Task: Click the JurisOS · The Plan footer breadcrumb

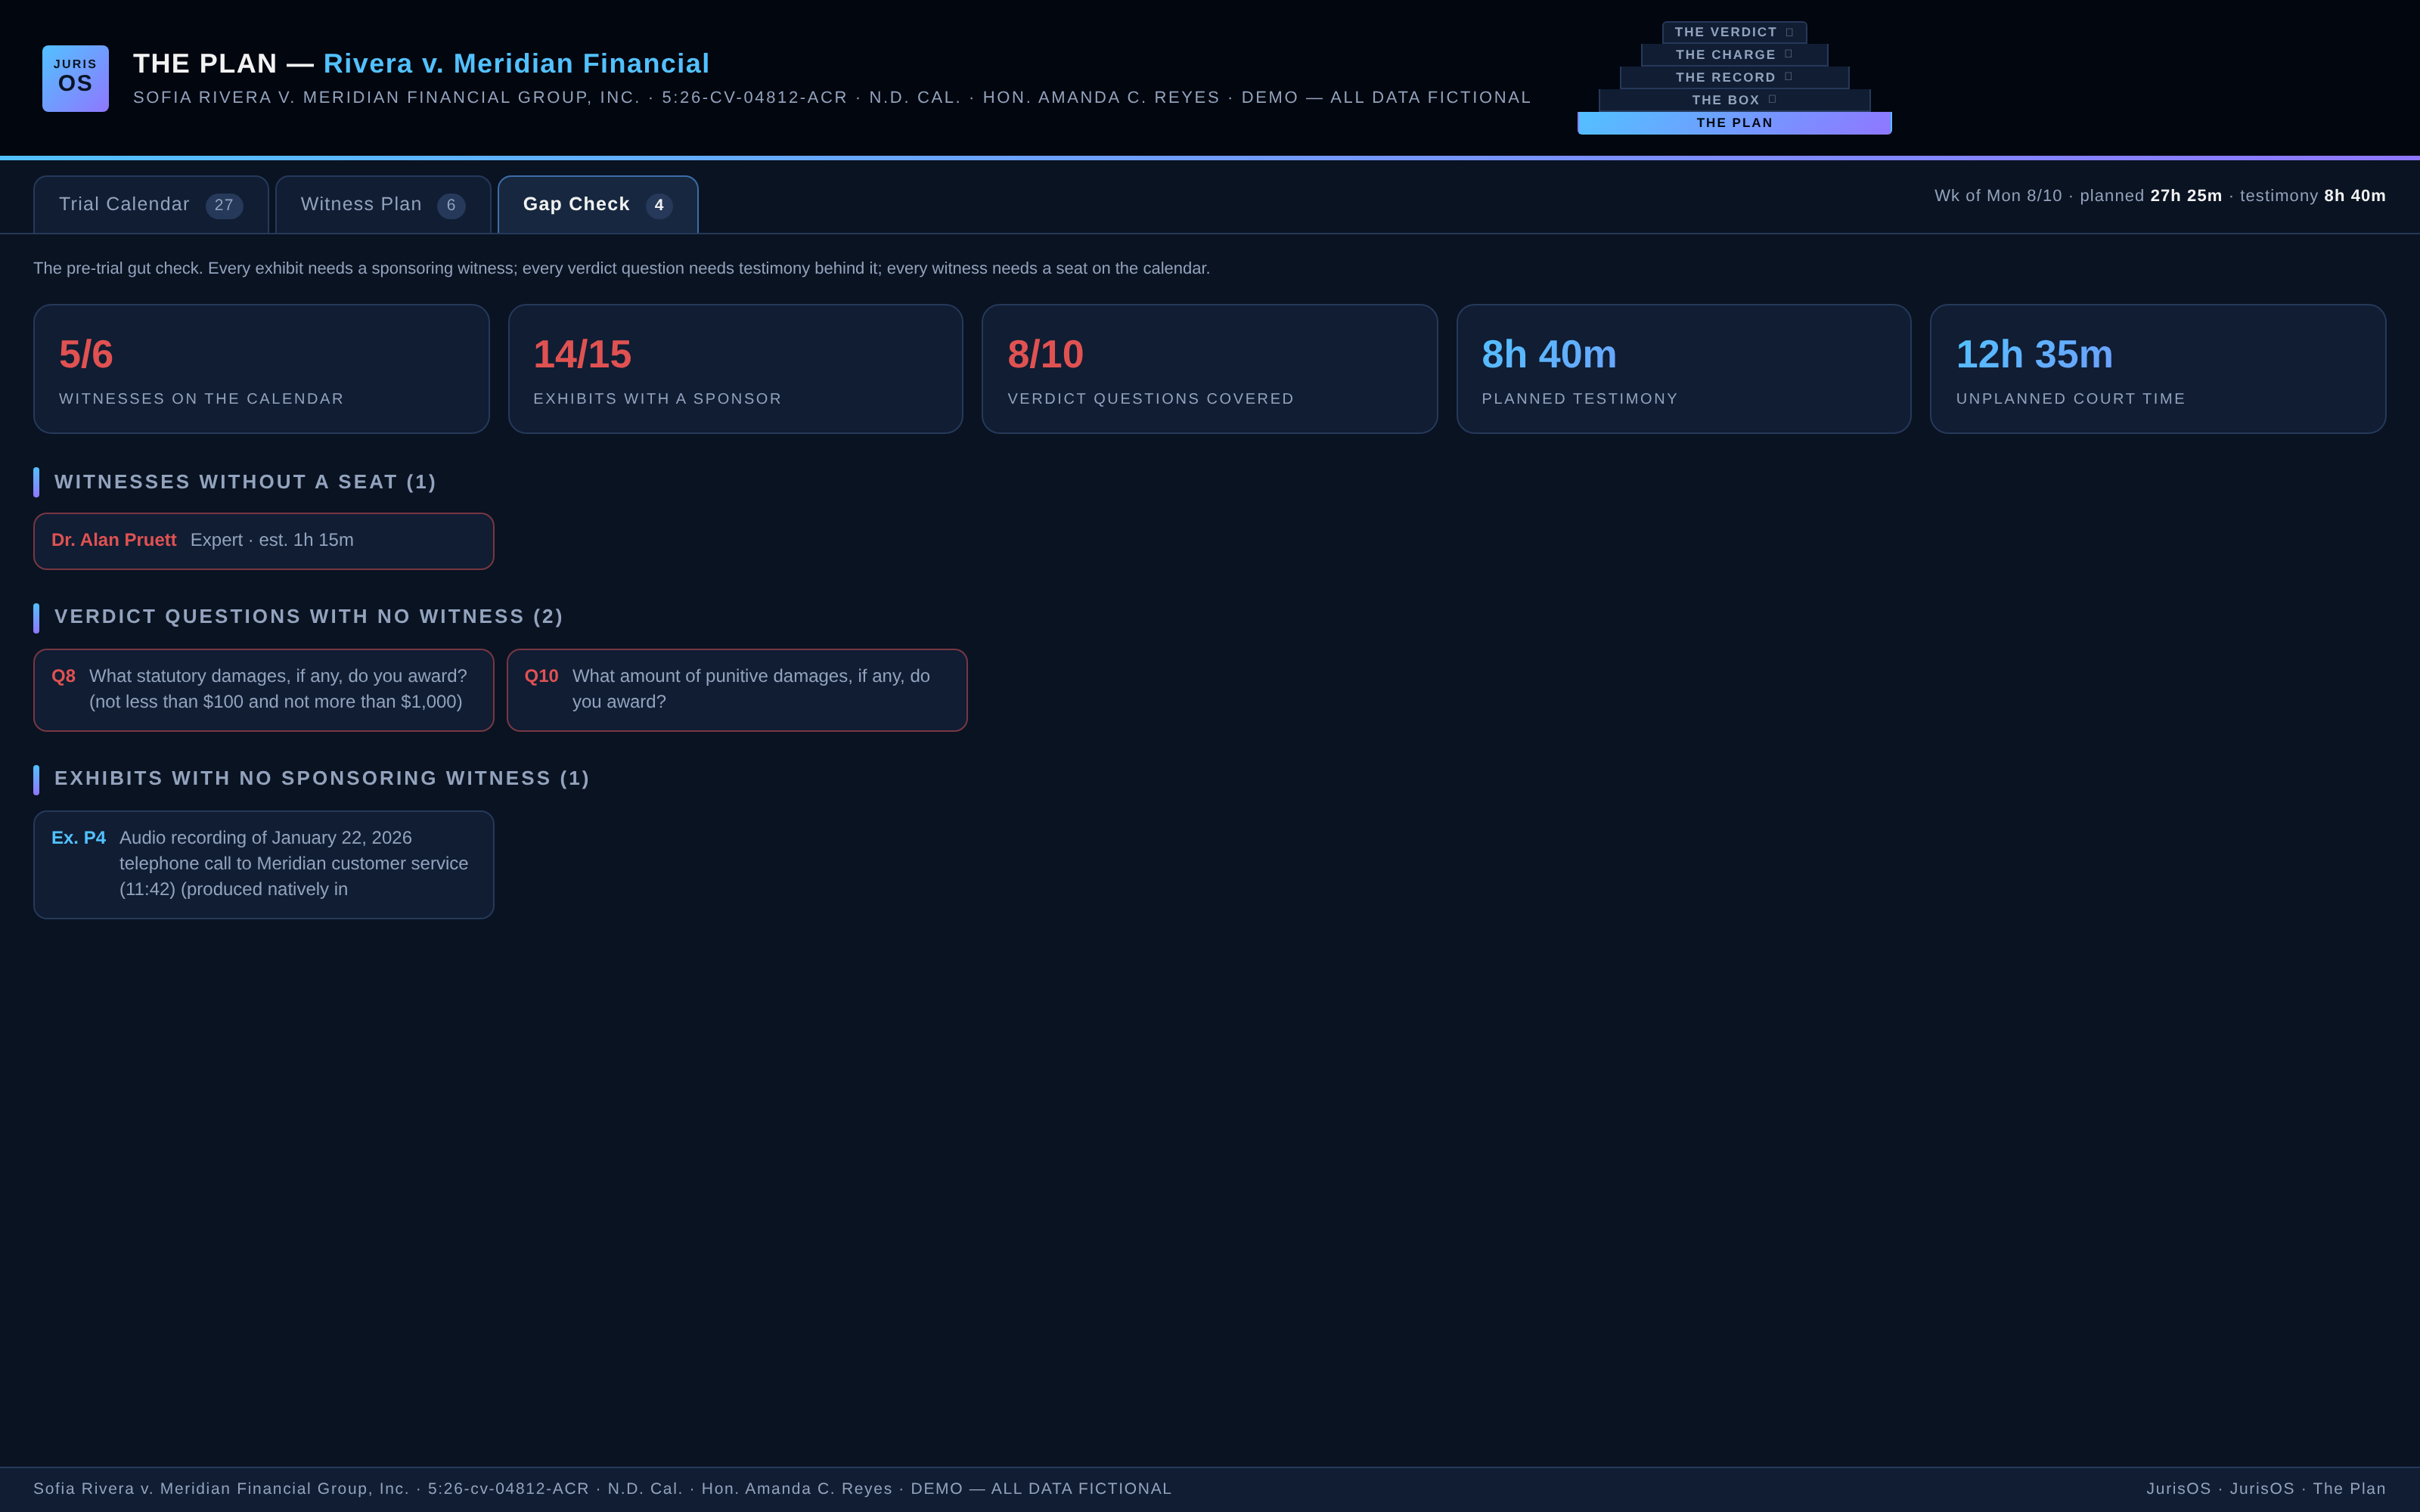Action: tap(2266, 1489)
